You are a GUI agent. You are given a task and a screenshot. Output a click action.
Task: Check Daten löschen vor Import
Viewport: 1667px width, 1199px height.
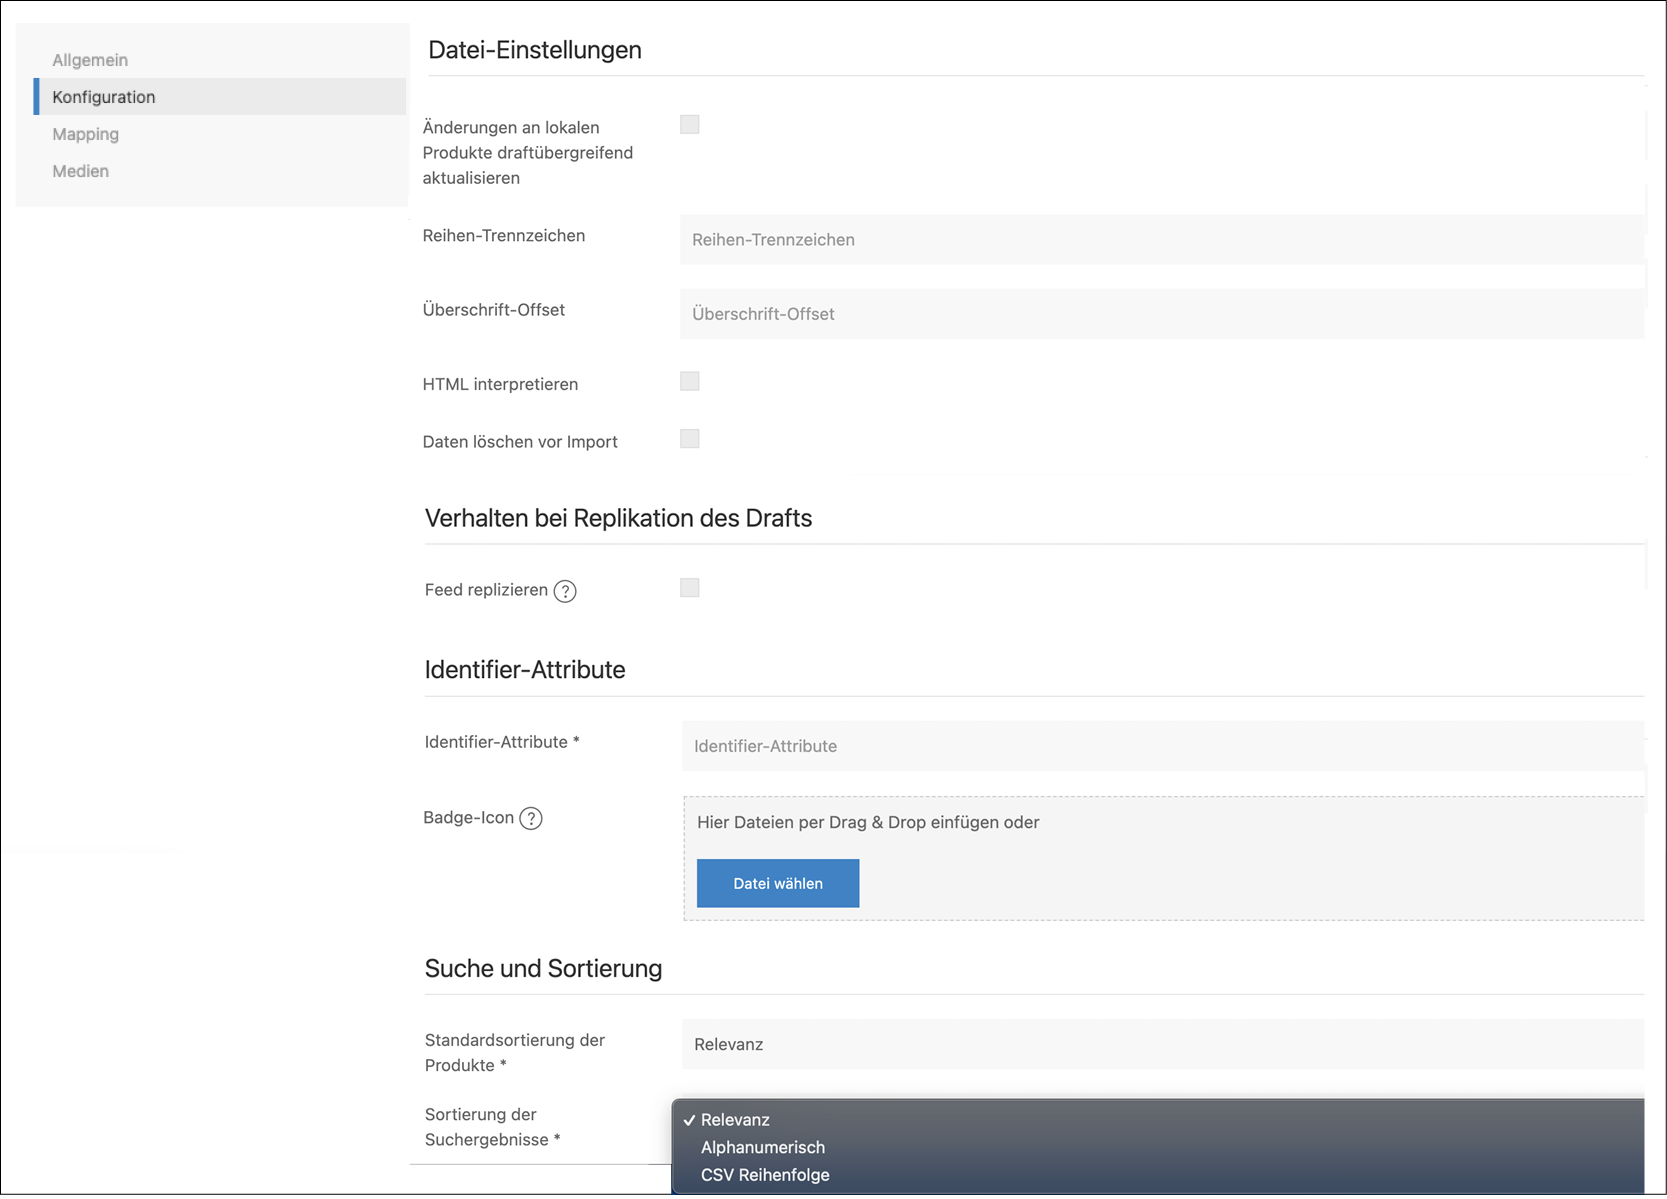coord(689,439)
